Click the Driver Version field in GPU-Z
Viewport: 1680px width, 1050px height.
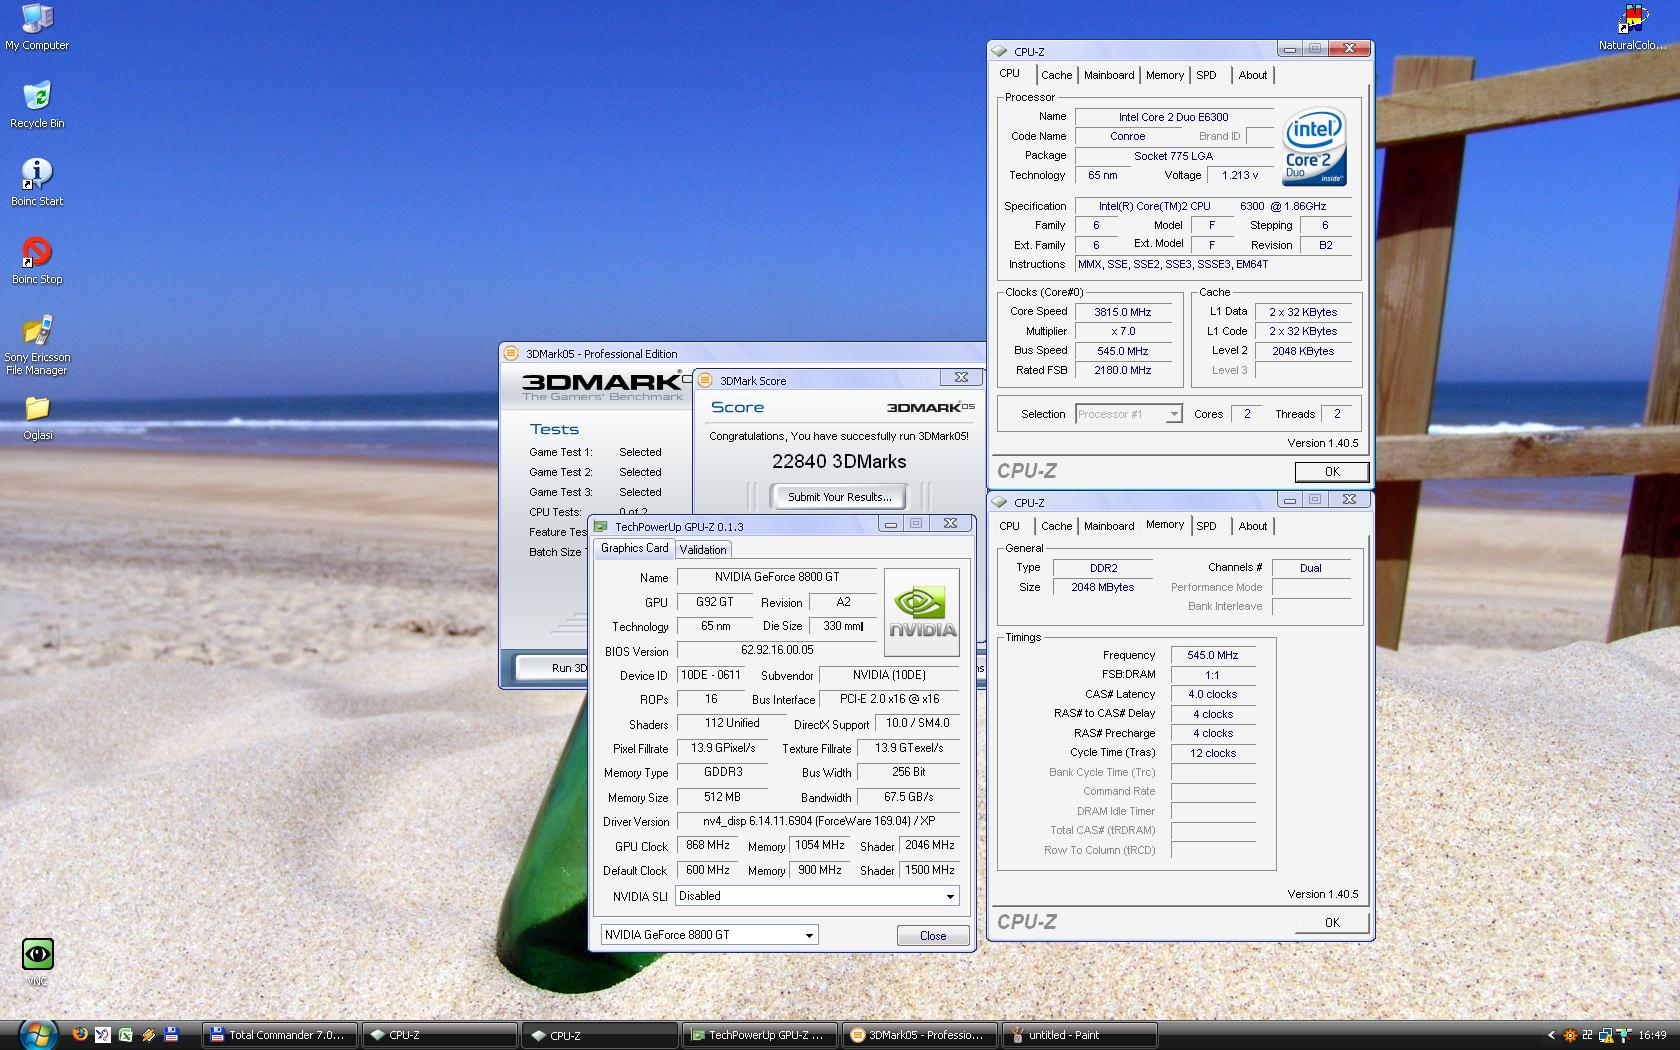[818, 821]
